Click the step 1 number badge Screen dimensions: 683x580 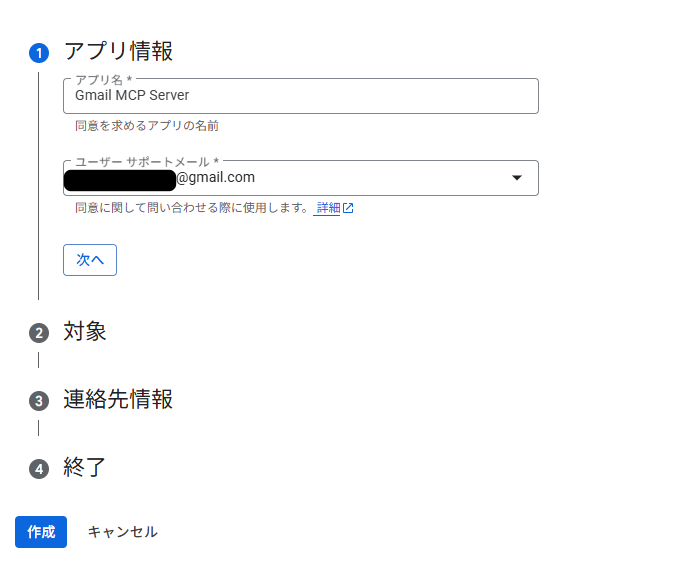click(39, 53)
